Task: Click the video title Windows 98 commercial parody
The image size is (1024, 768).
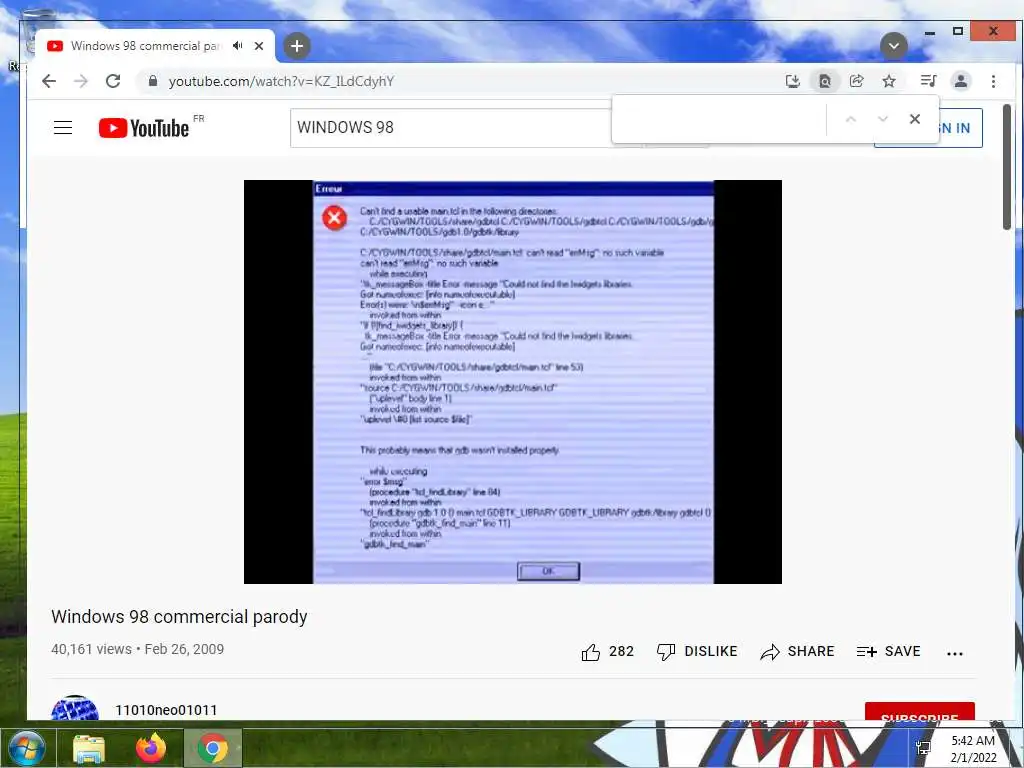Action: [x=179, y=616]
